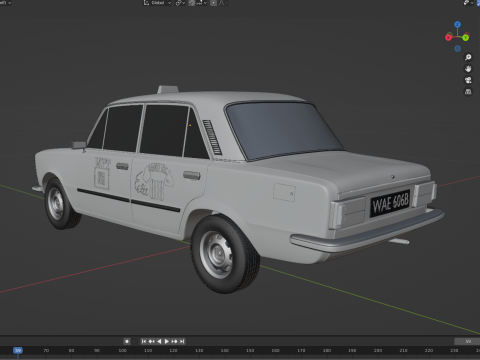Toggle the auto keying record button
The width and height of the screenshot is (480, 360).
click(127, 341)
